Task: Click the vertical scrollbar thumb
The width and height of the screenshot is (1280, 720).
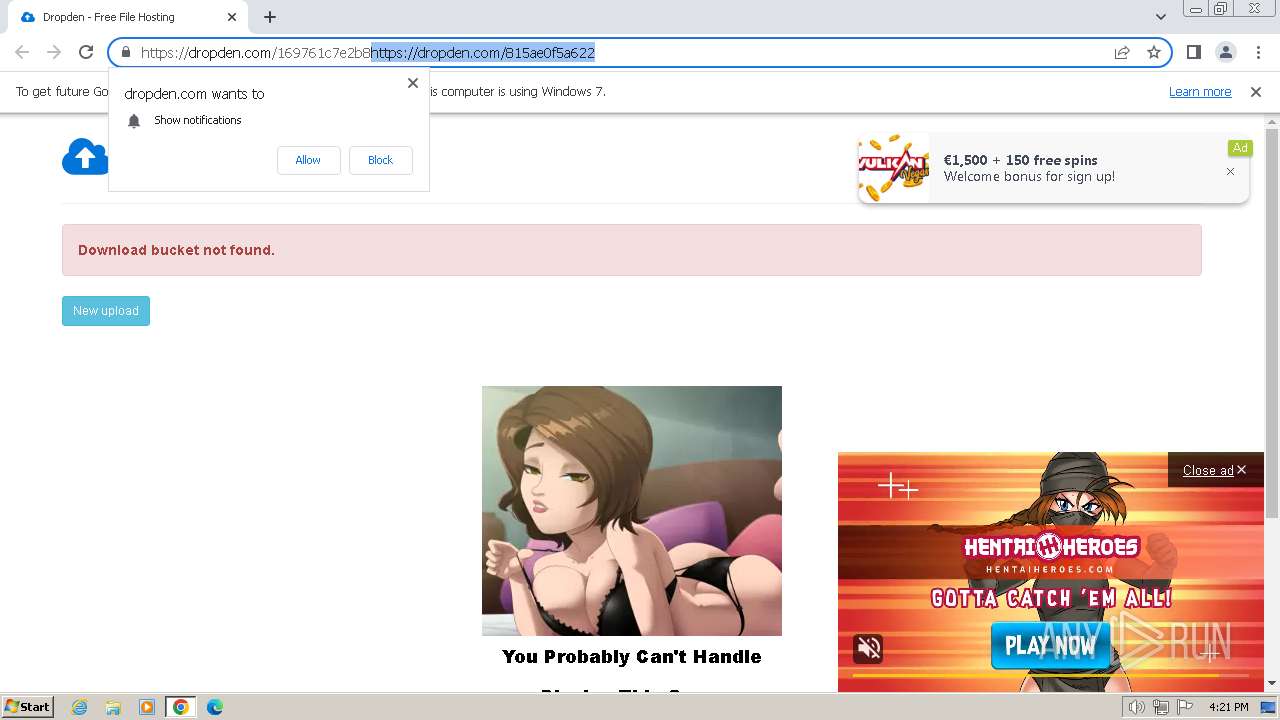Action: 1272,322
